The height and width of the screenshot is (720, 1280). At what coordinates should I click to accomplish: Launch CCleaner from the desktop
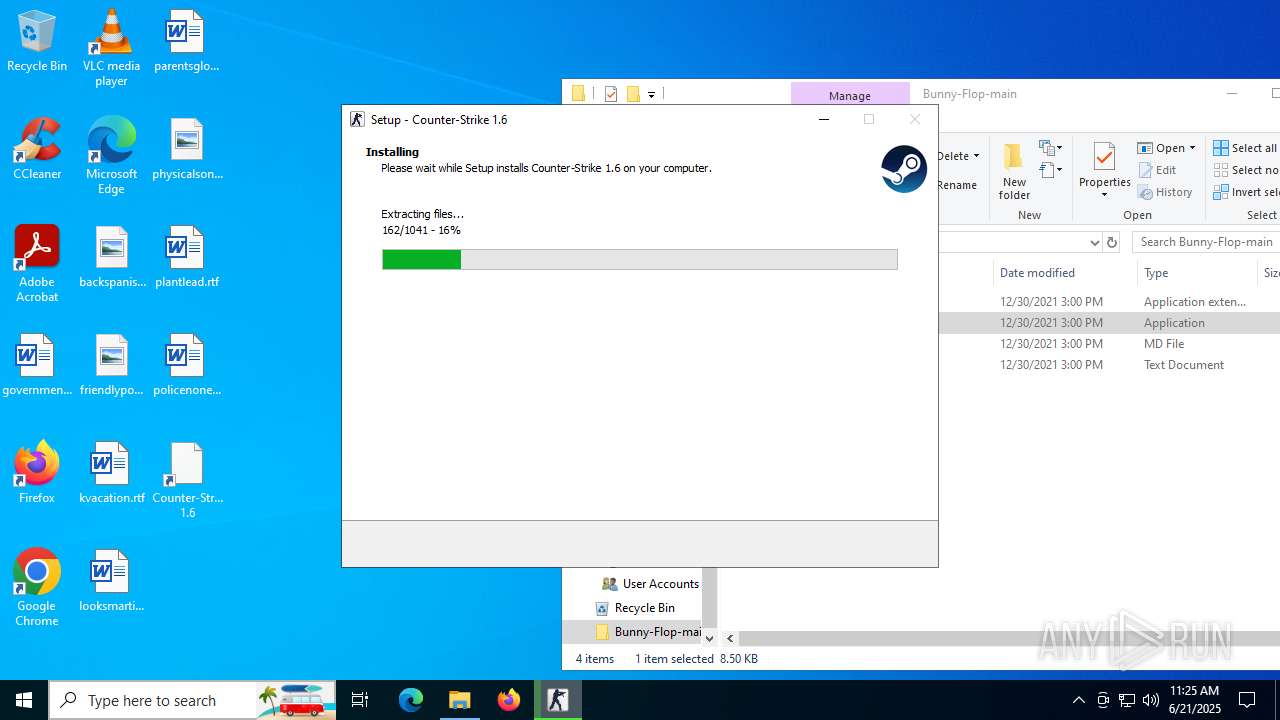(x=37, y=150)
